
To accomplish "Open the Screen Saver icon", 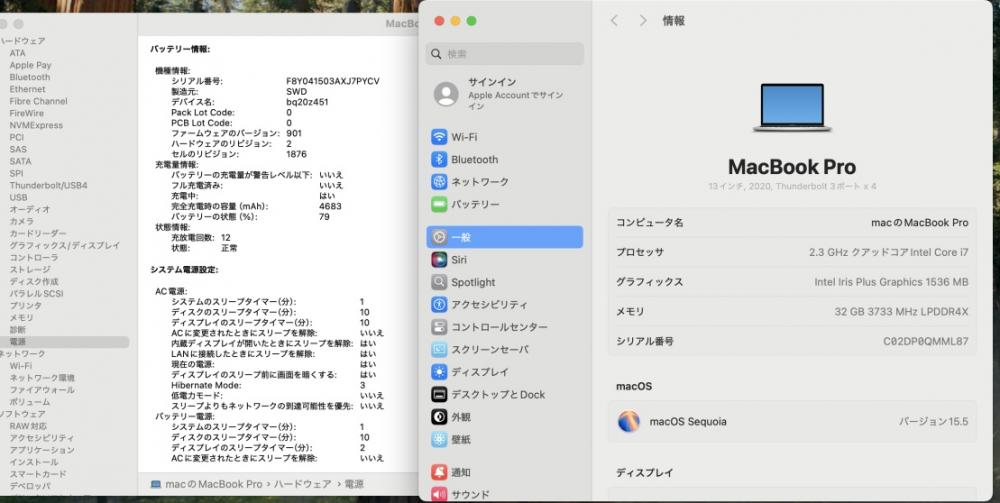I will click(x=439, y=349).
